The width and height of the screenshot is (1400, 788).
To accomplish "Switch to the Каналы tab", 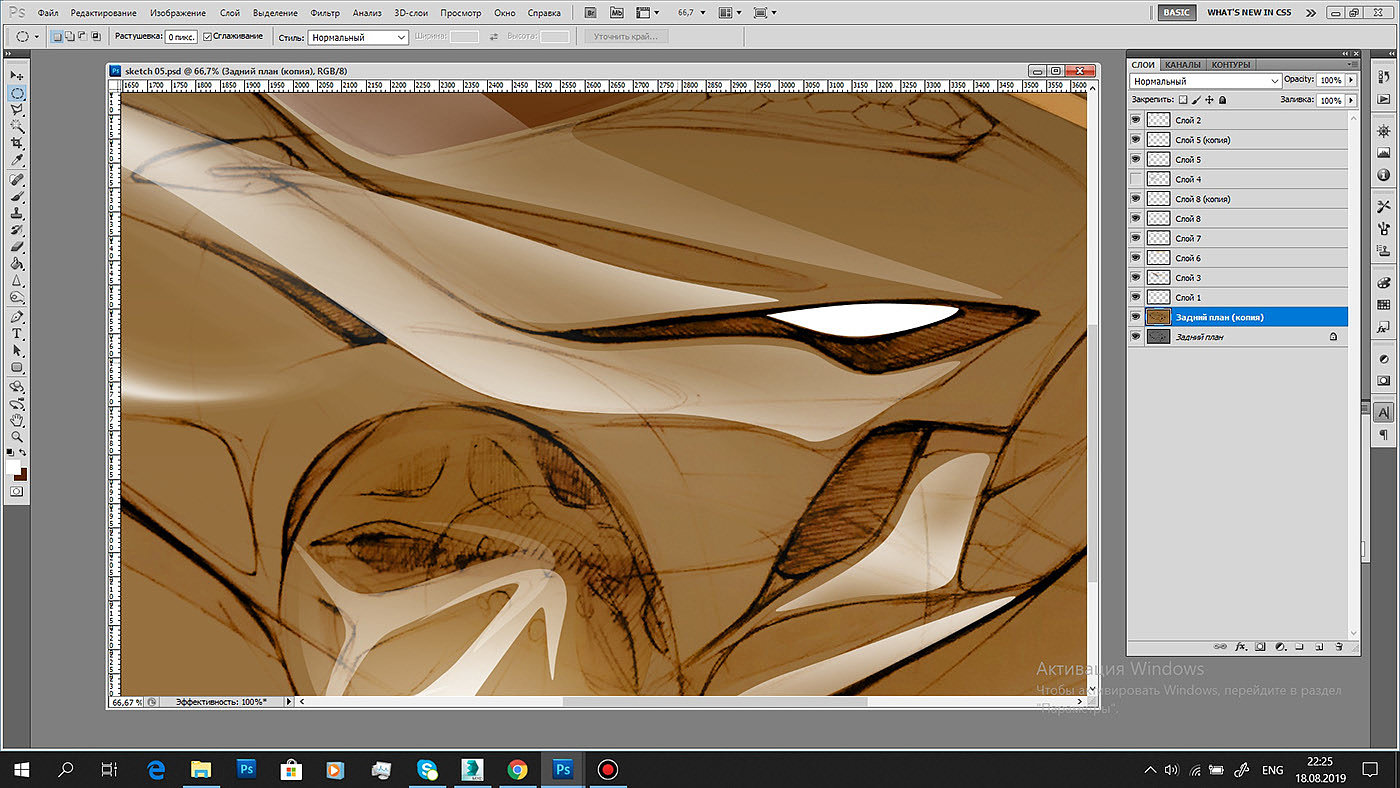I will coord(1183,65).
